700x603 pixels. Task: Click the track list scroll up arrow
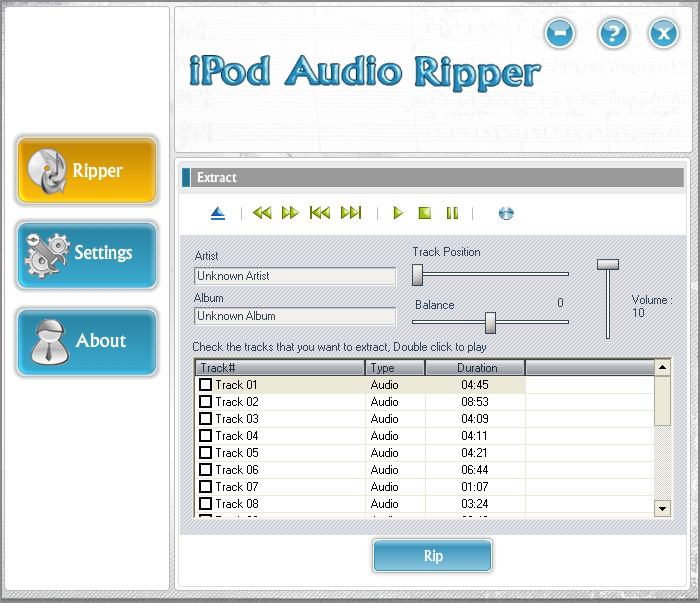[662, 367]
